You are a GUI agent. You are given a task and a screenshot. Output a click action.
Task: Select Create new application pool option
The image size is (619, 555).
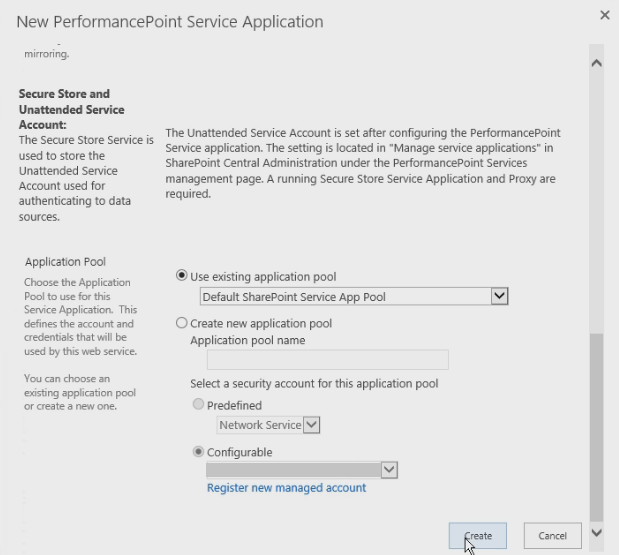[182, 323]
